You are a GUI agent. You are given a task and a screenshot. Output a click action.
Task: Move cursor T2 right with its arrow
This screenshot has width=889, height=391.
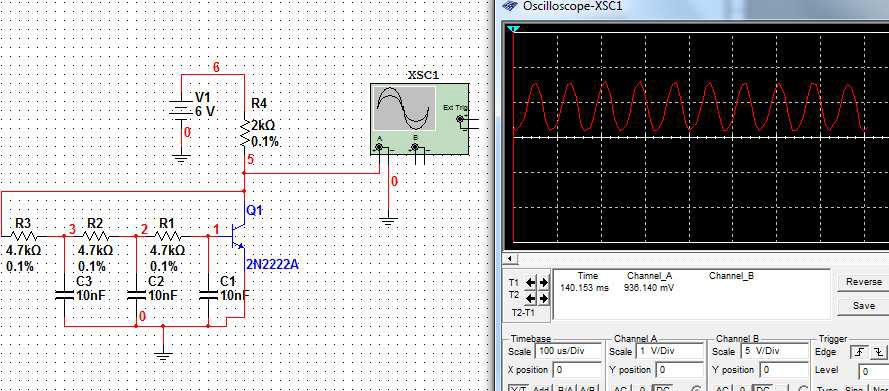[543, 298]
